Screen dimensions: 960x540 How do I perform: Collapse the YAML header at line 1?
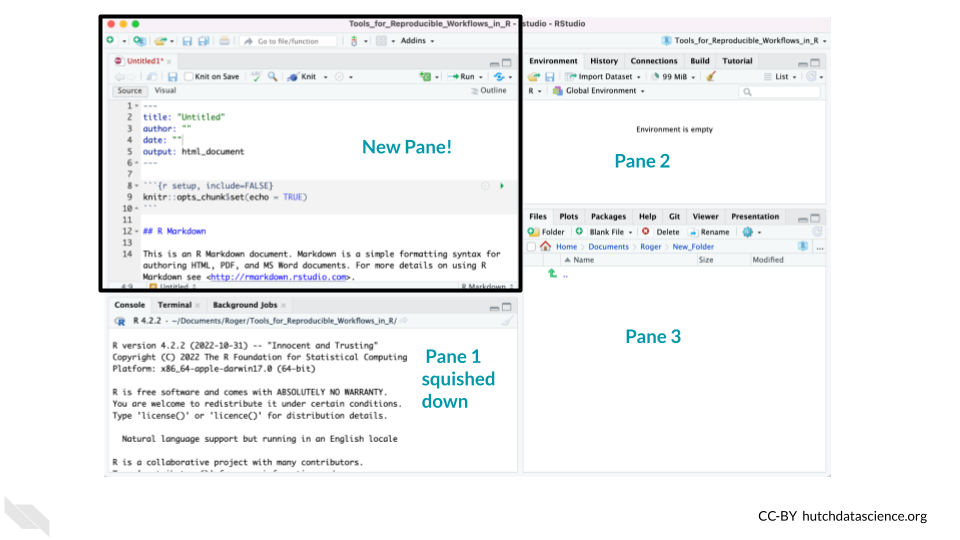[x=137, y=106]
